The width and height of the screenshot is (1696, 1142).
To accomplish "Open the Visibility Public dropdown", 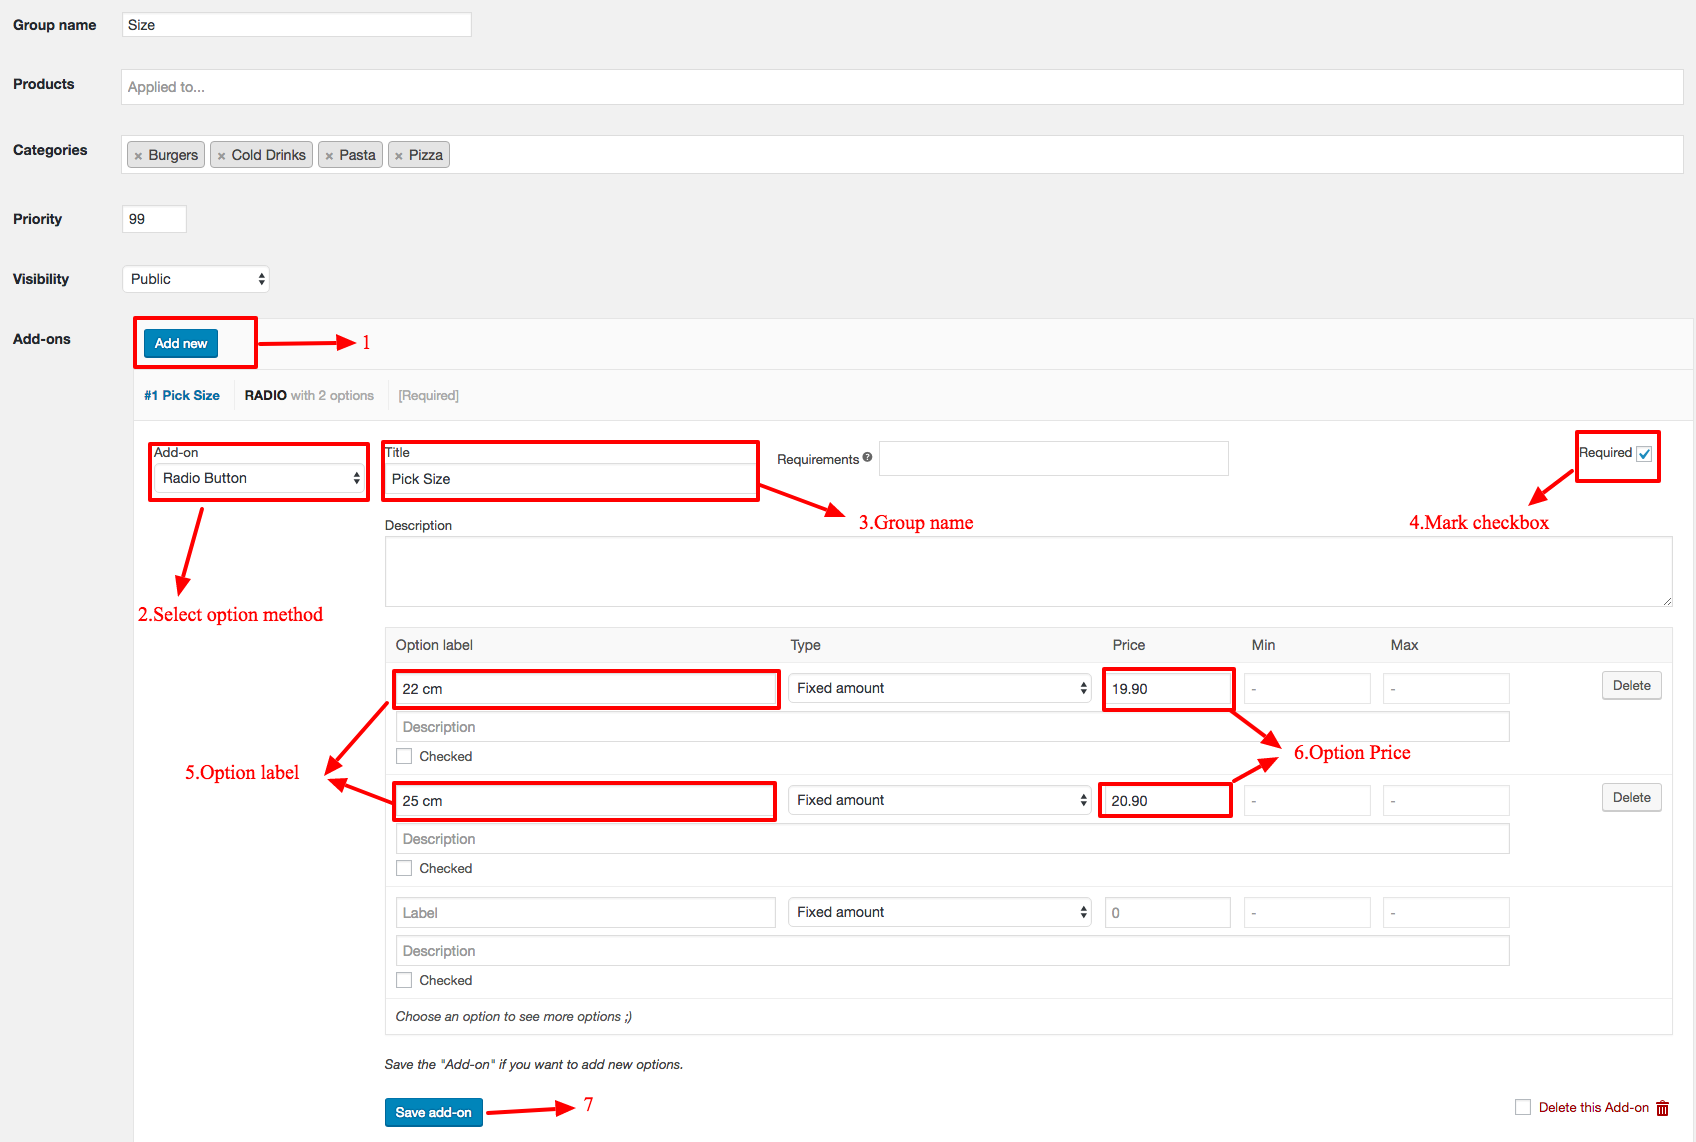I will 196,279.
